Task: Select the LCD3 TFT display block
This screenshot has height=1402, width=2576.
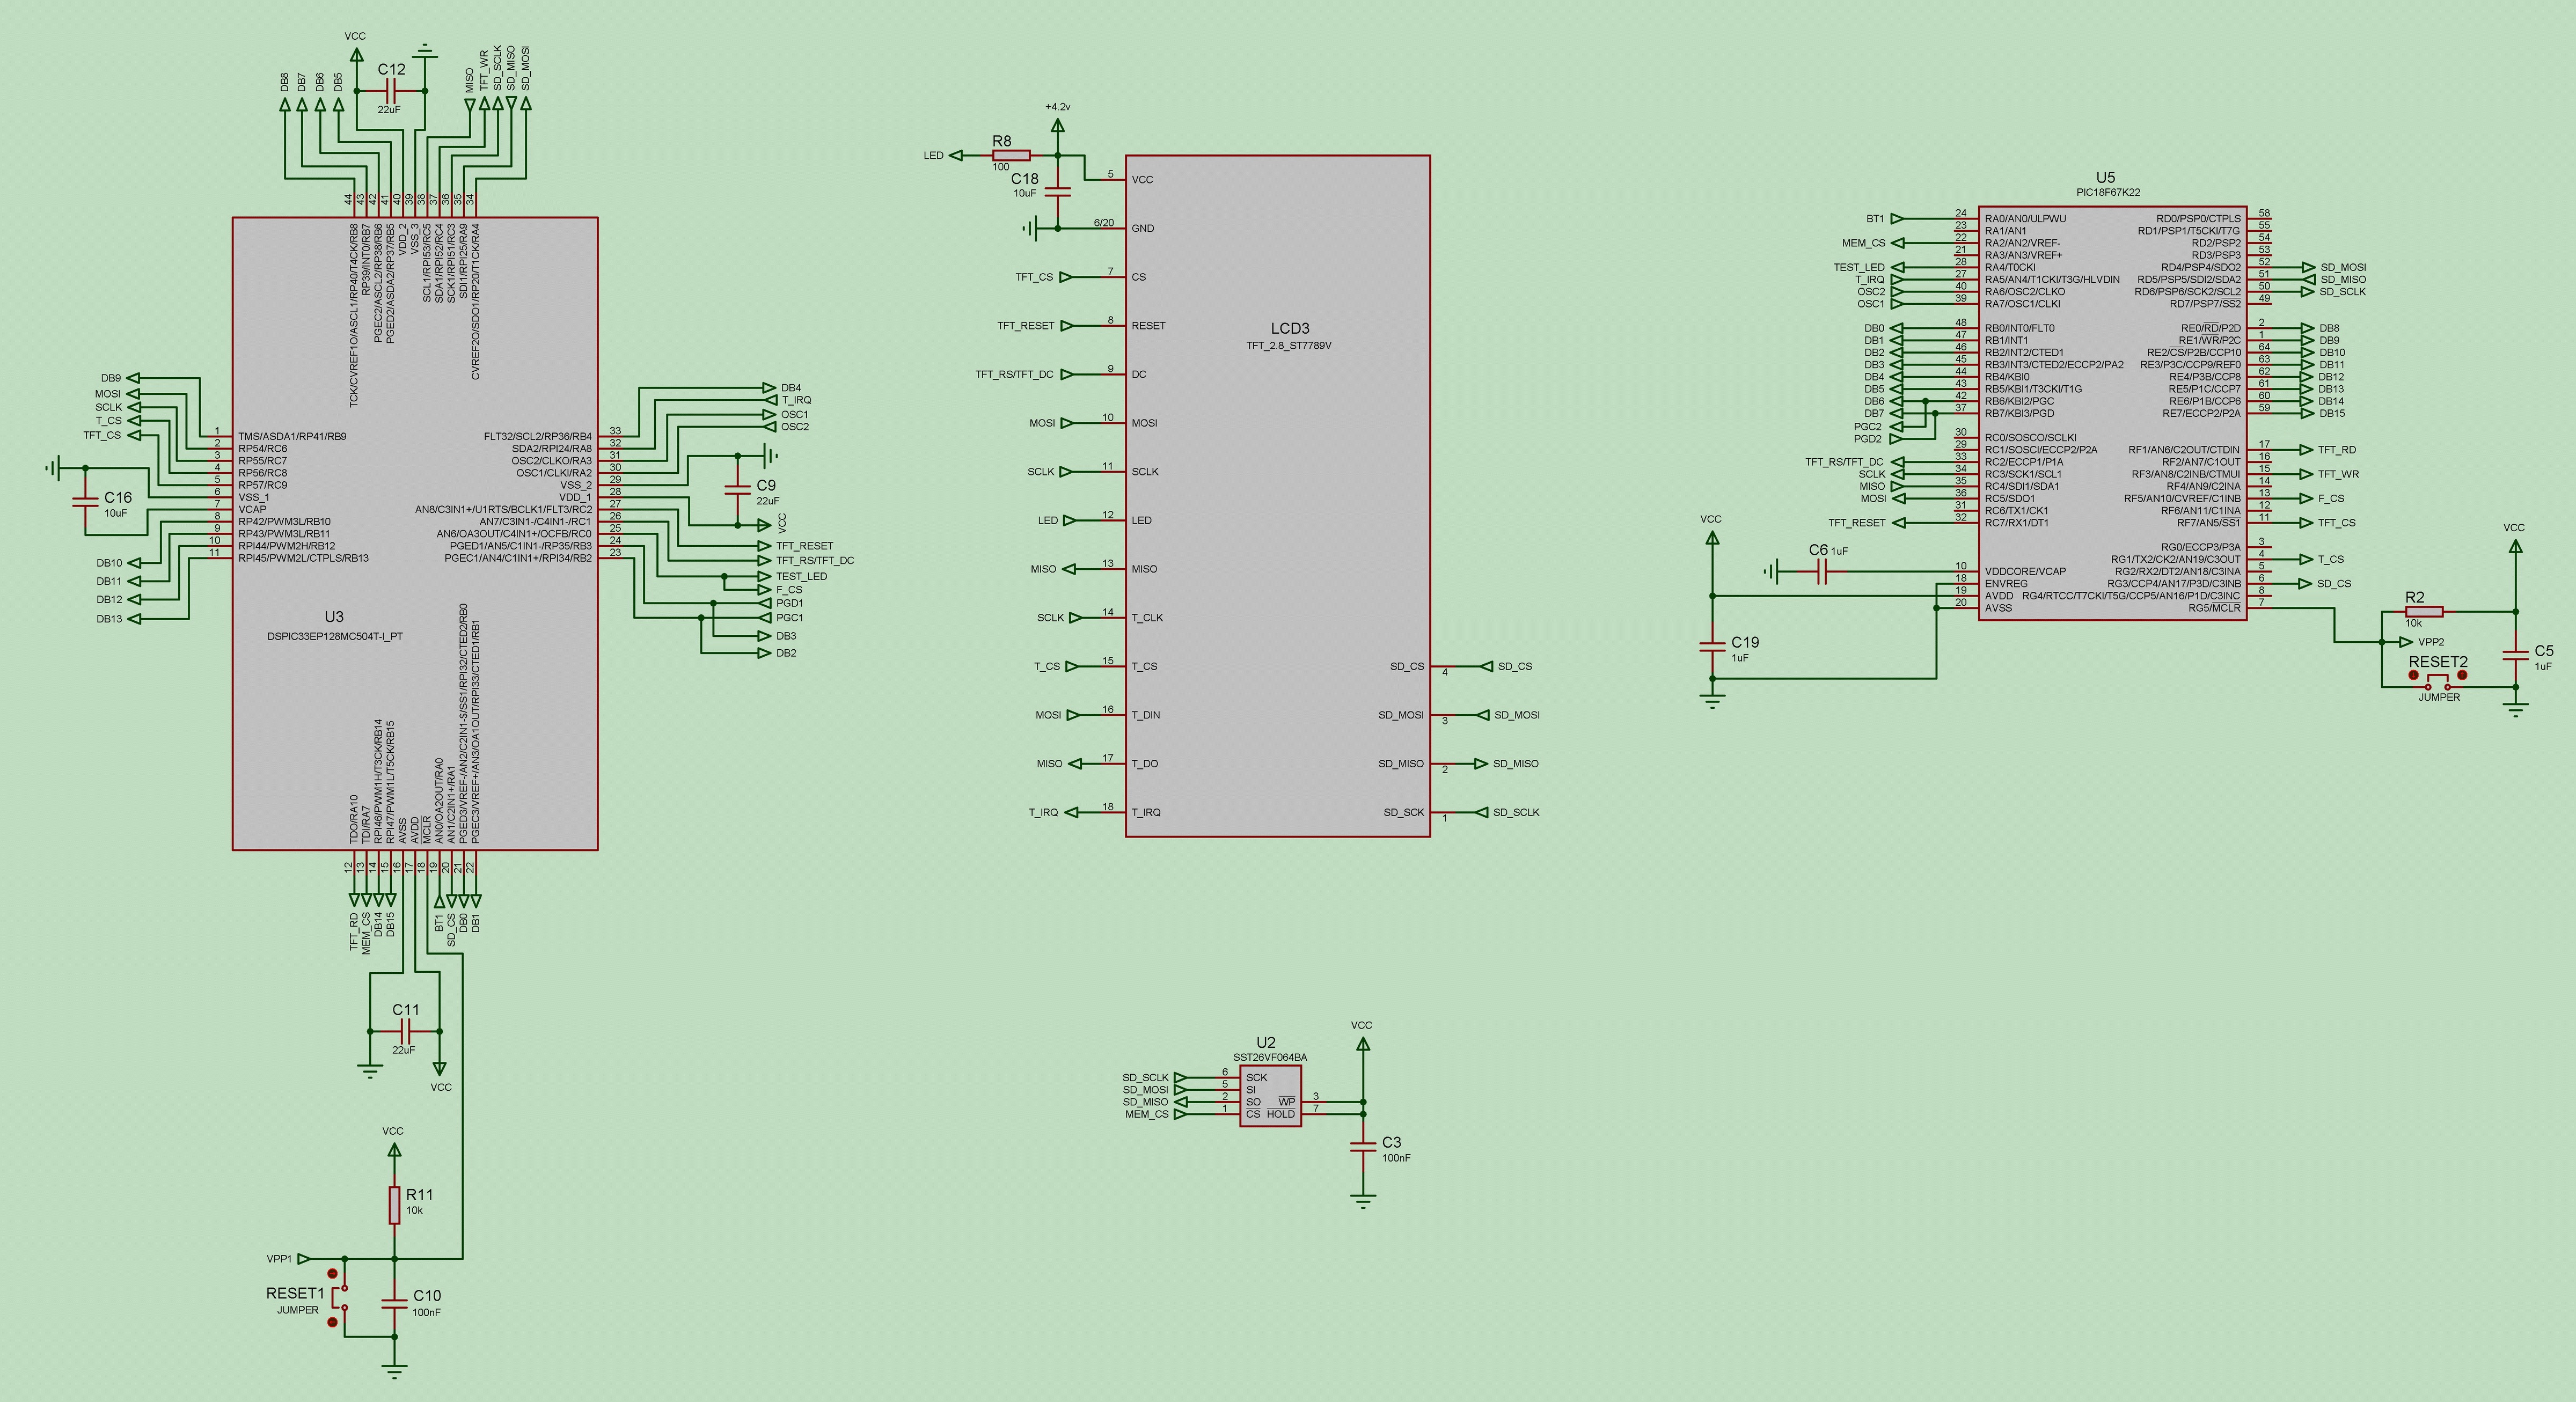Action: click(x=1277, y=495)
